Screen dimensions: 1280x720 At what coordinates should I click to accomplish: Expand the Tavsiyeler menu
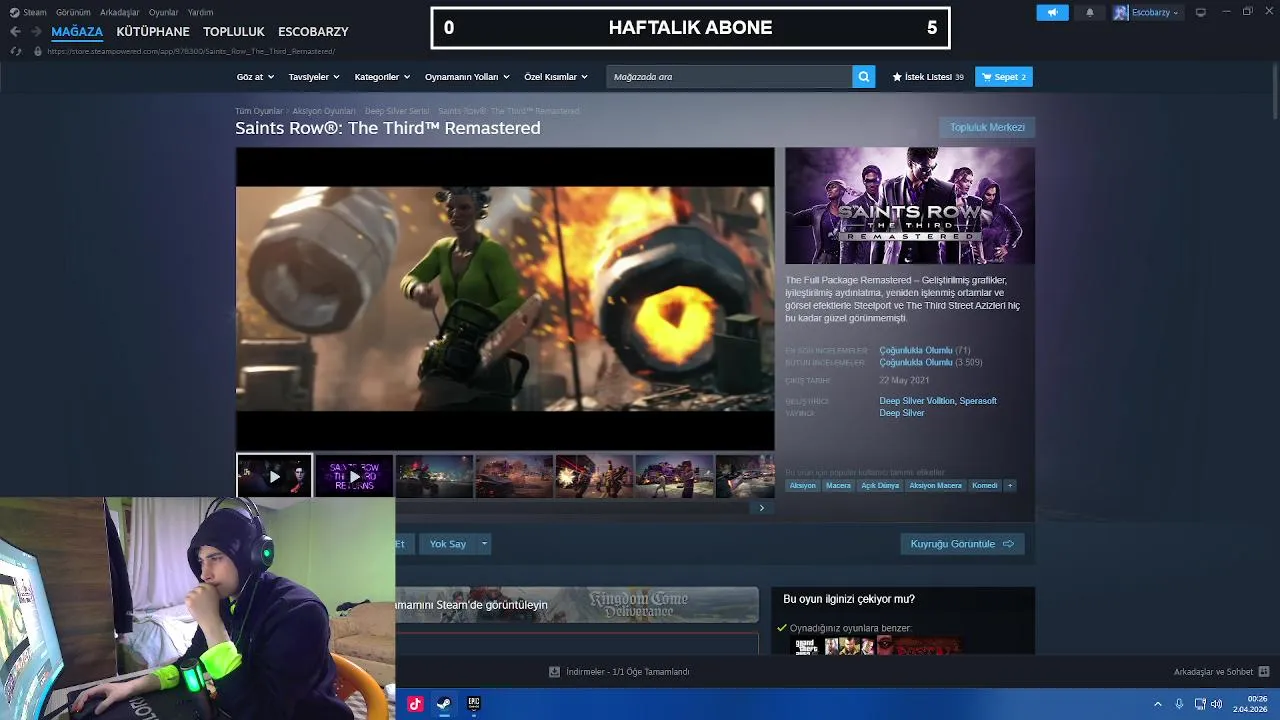click(x=314, y=77)
